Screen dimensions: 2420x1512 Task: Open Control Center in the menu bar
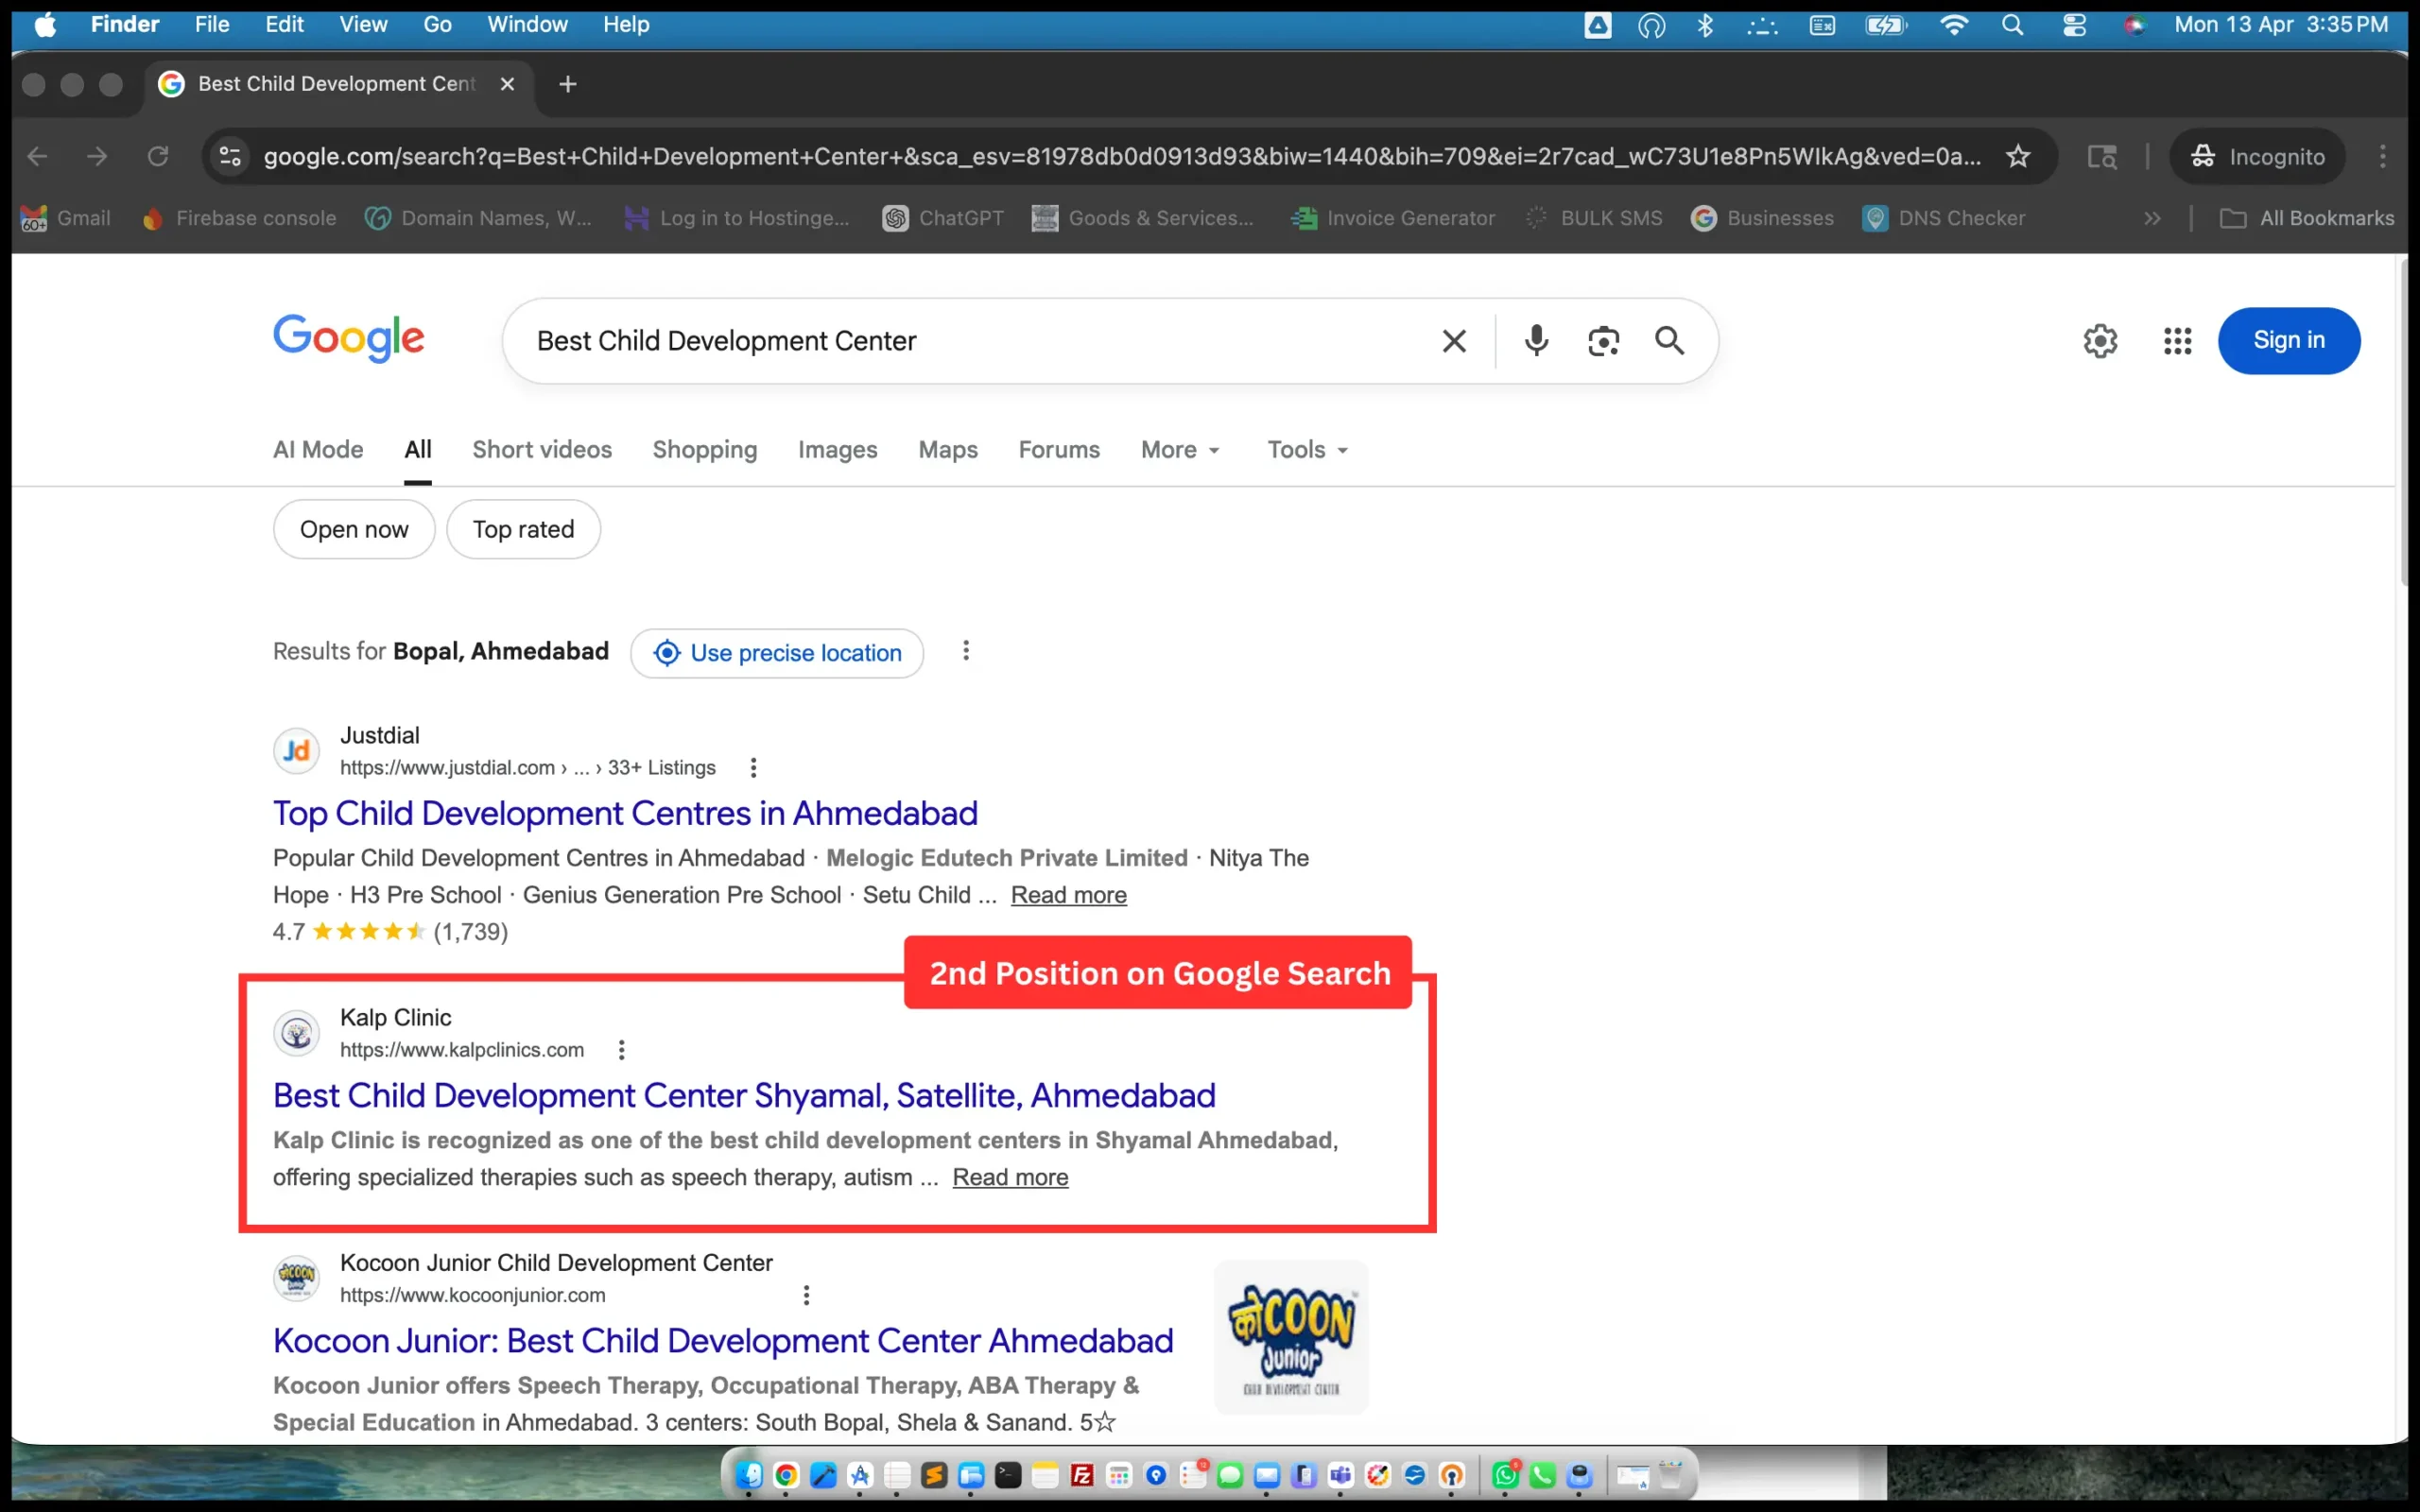tap(2074, 25)
